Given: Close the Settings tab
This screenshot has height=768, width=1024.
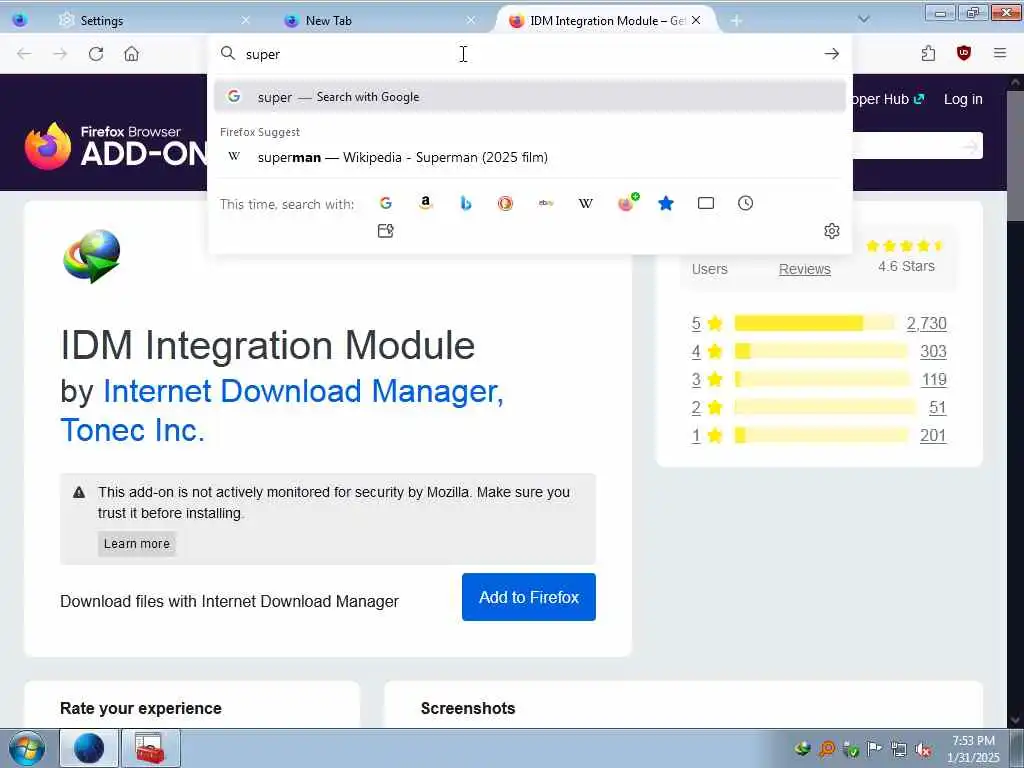Looking at the screenshot, I should pos(246,20).
